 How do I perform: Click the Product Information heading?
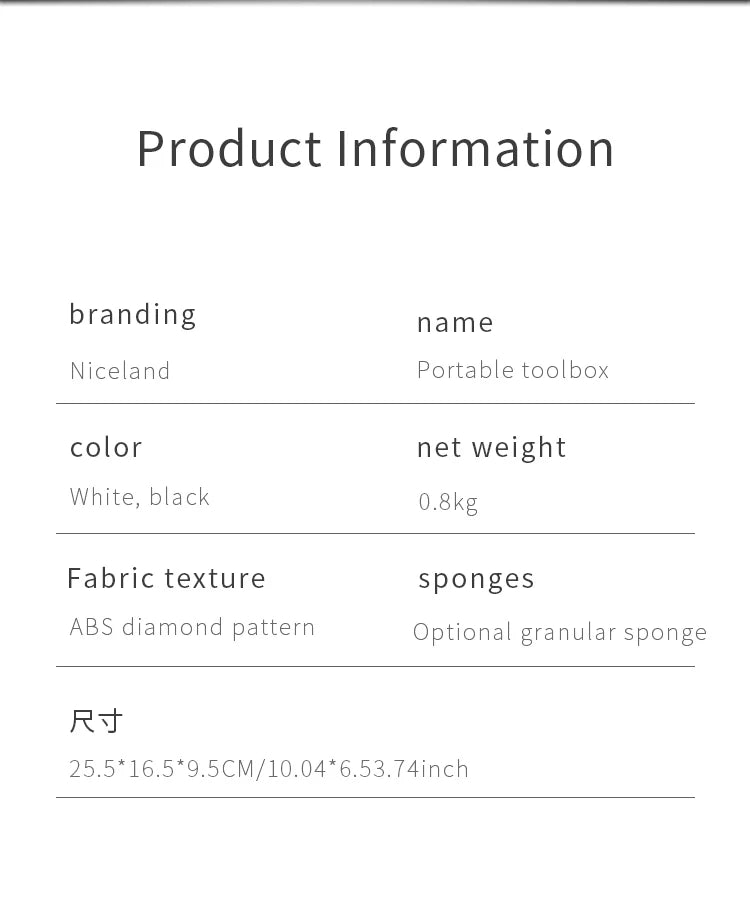[375, 148]
